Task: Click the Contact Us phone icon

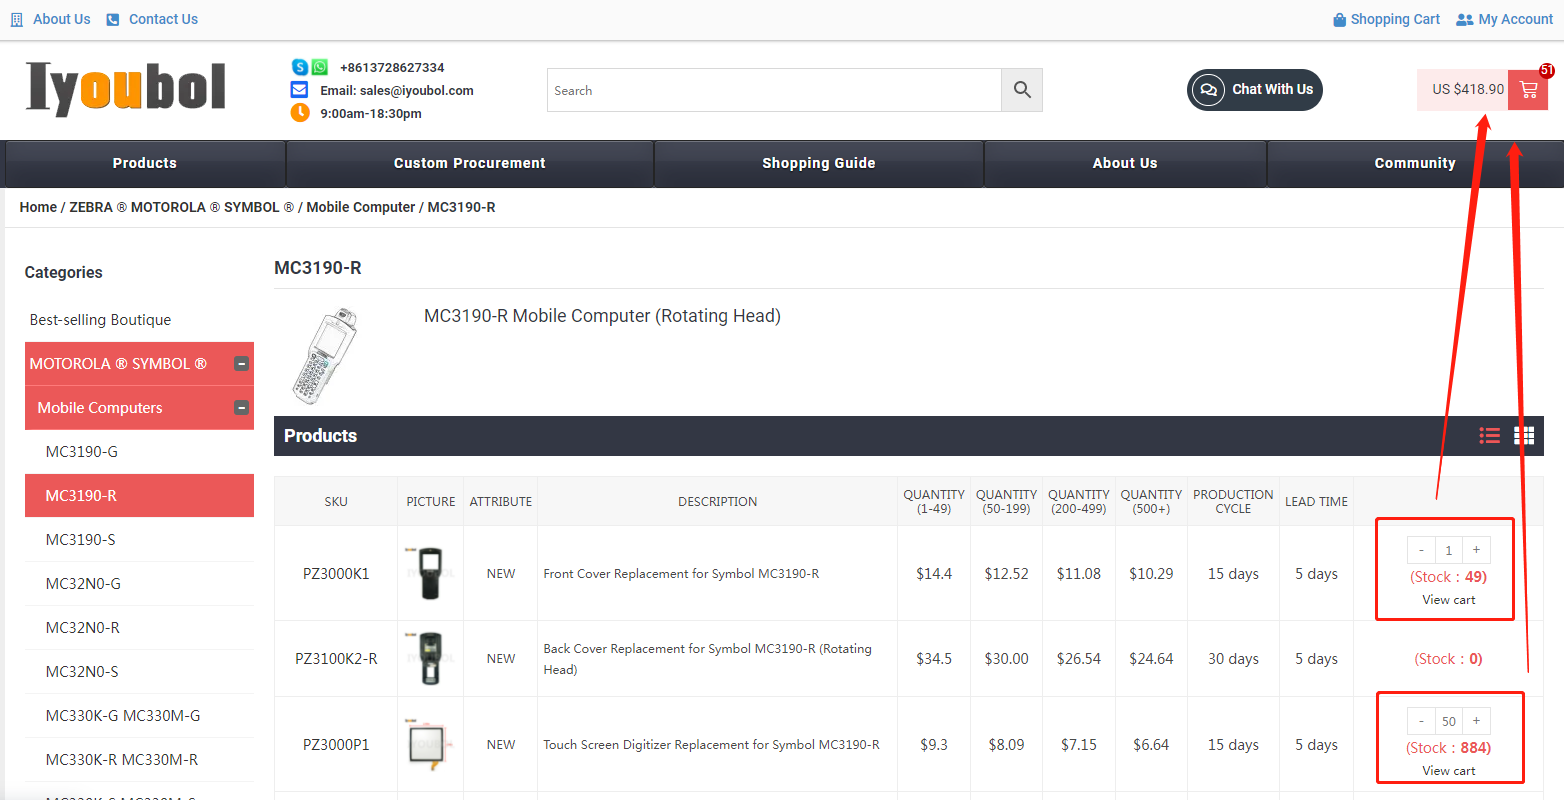Action: pyautogui.click(x=113, y=19)
